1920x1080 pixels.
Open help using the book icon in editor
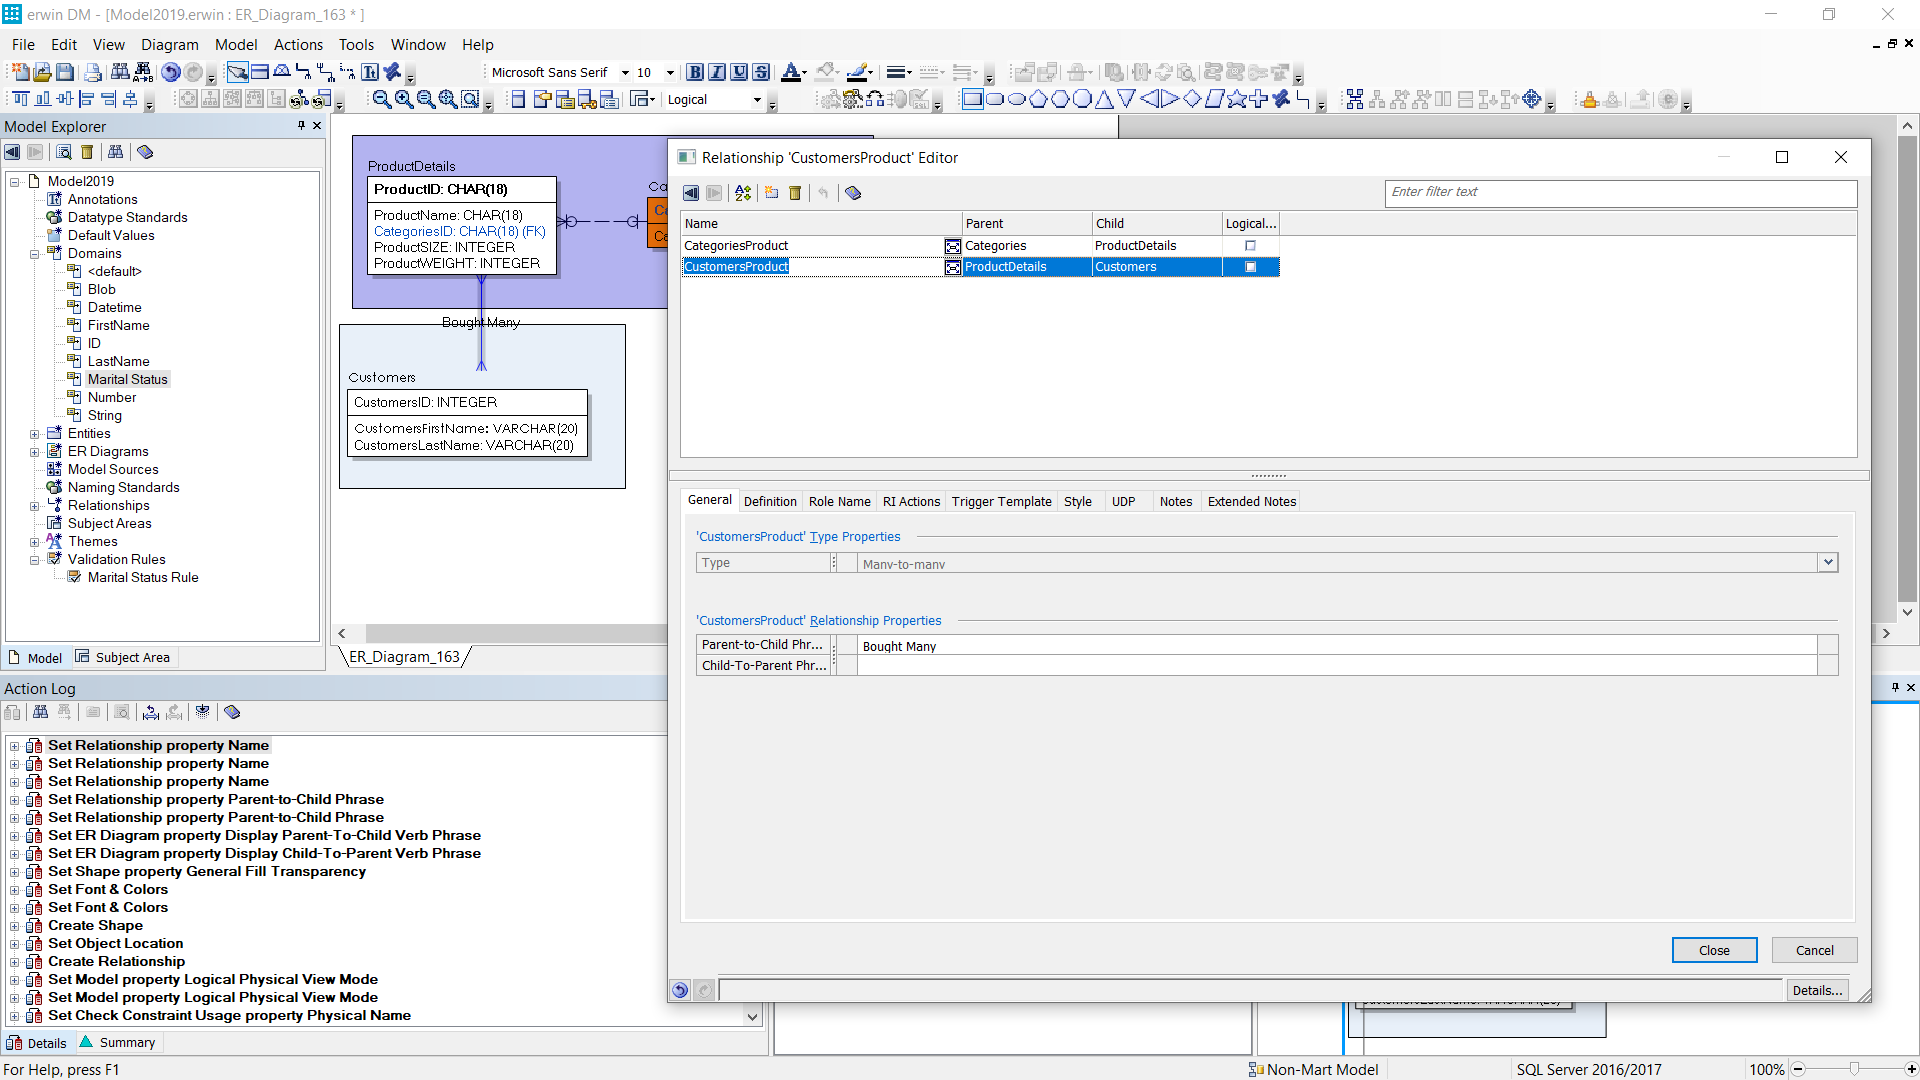853,193
